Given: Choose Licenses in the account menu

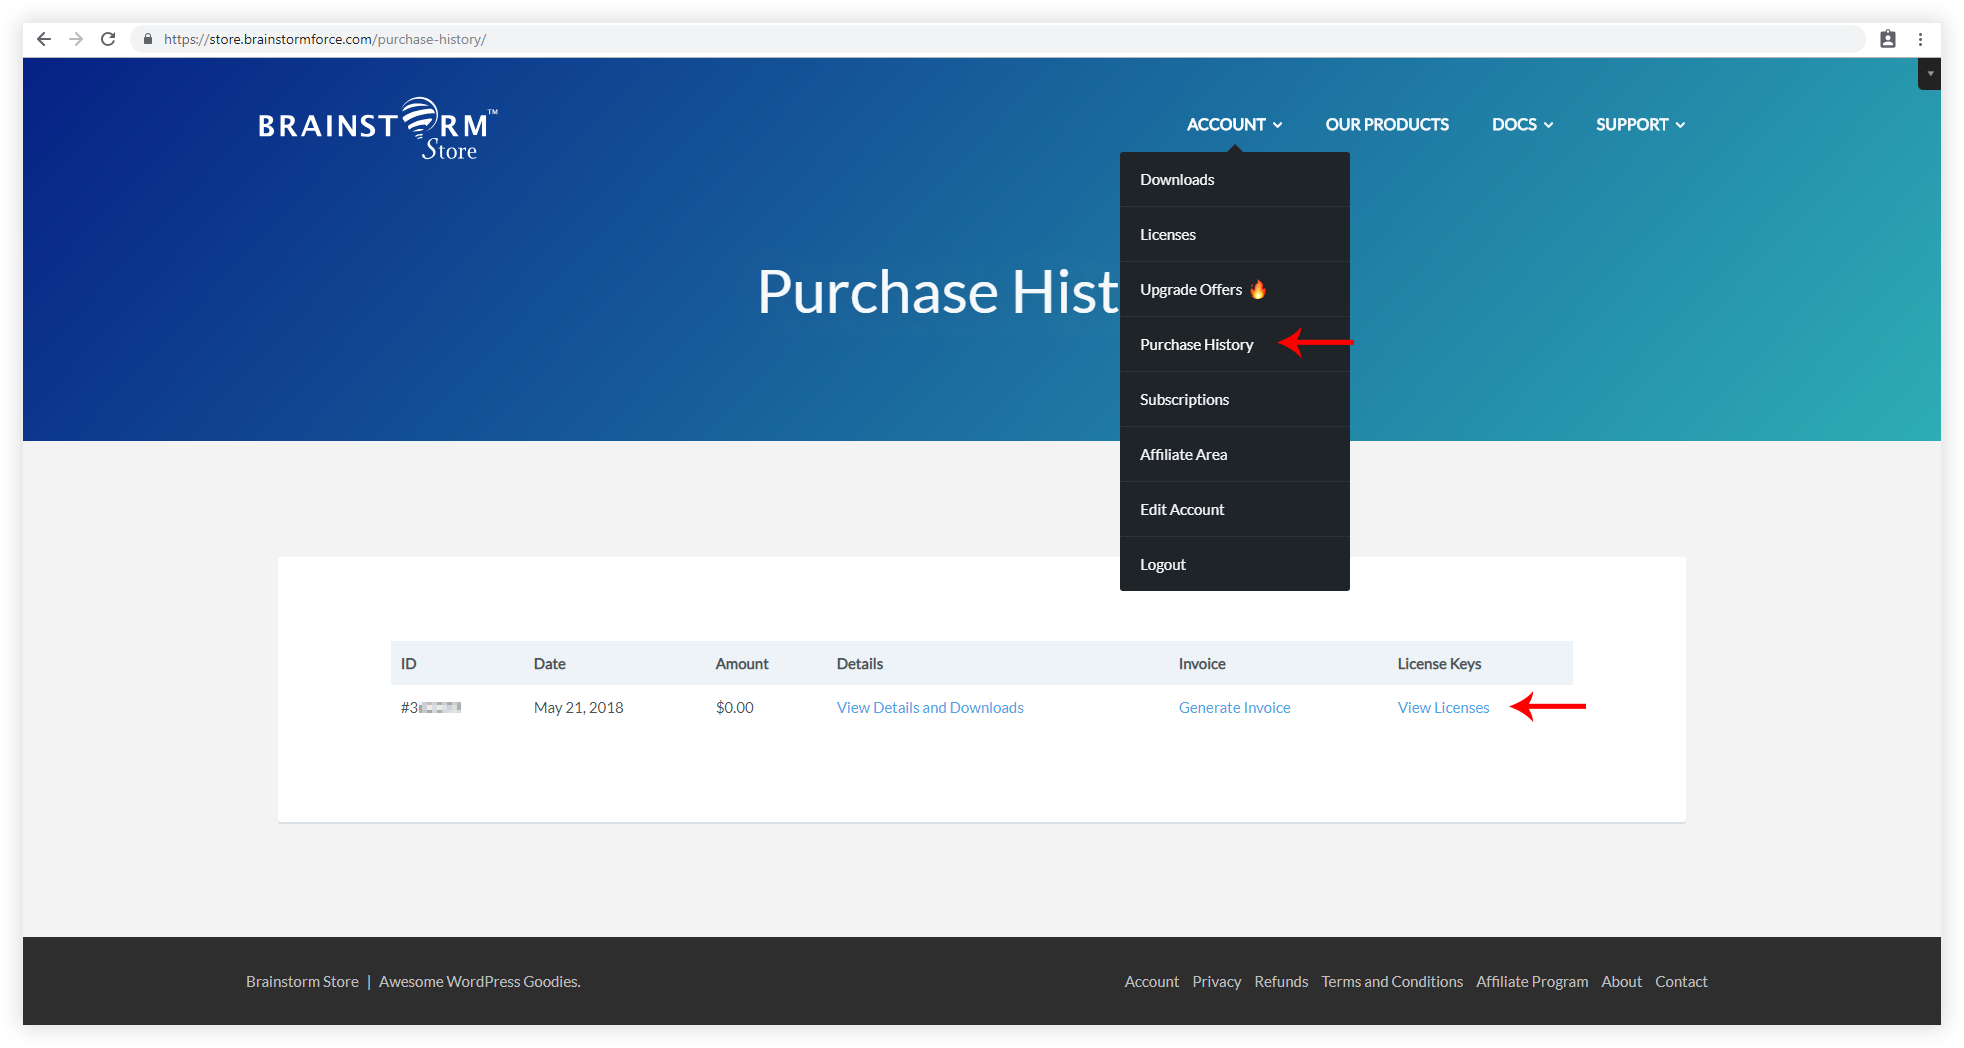Looking at the screenshot, I should click(1167, 235).
